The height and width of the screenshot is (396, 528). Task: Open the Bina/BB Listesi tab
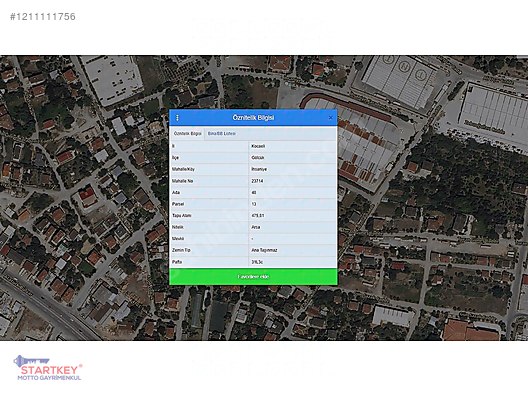[222, 134]
